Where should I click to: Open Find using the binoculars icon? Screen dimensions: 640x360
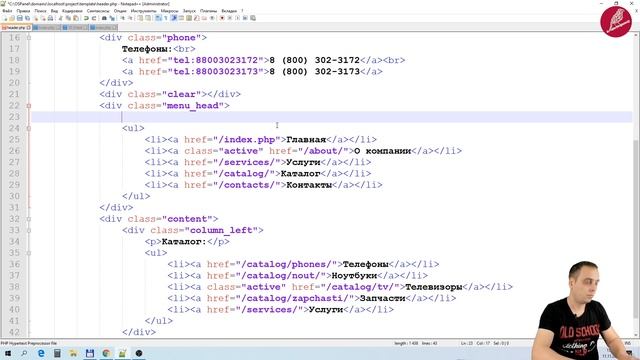pos(104,18)
